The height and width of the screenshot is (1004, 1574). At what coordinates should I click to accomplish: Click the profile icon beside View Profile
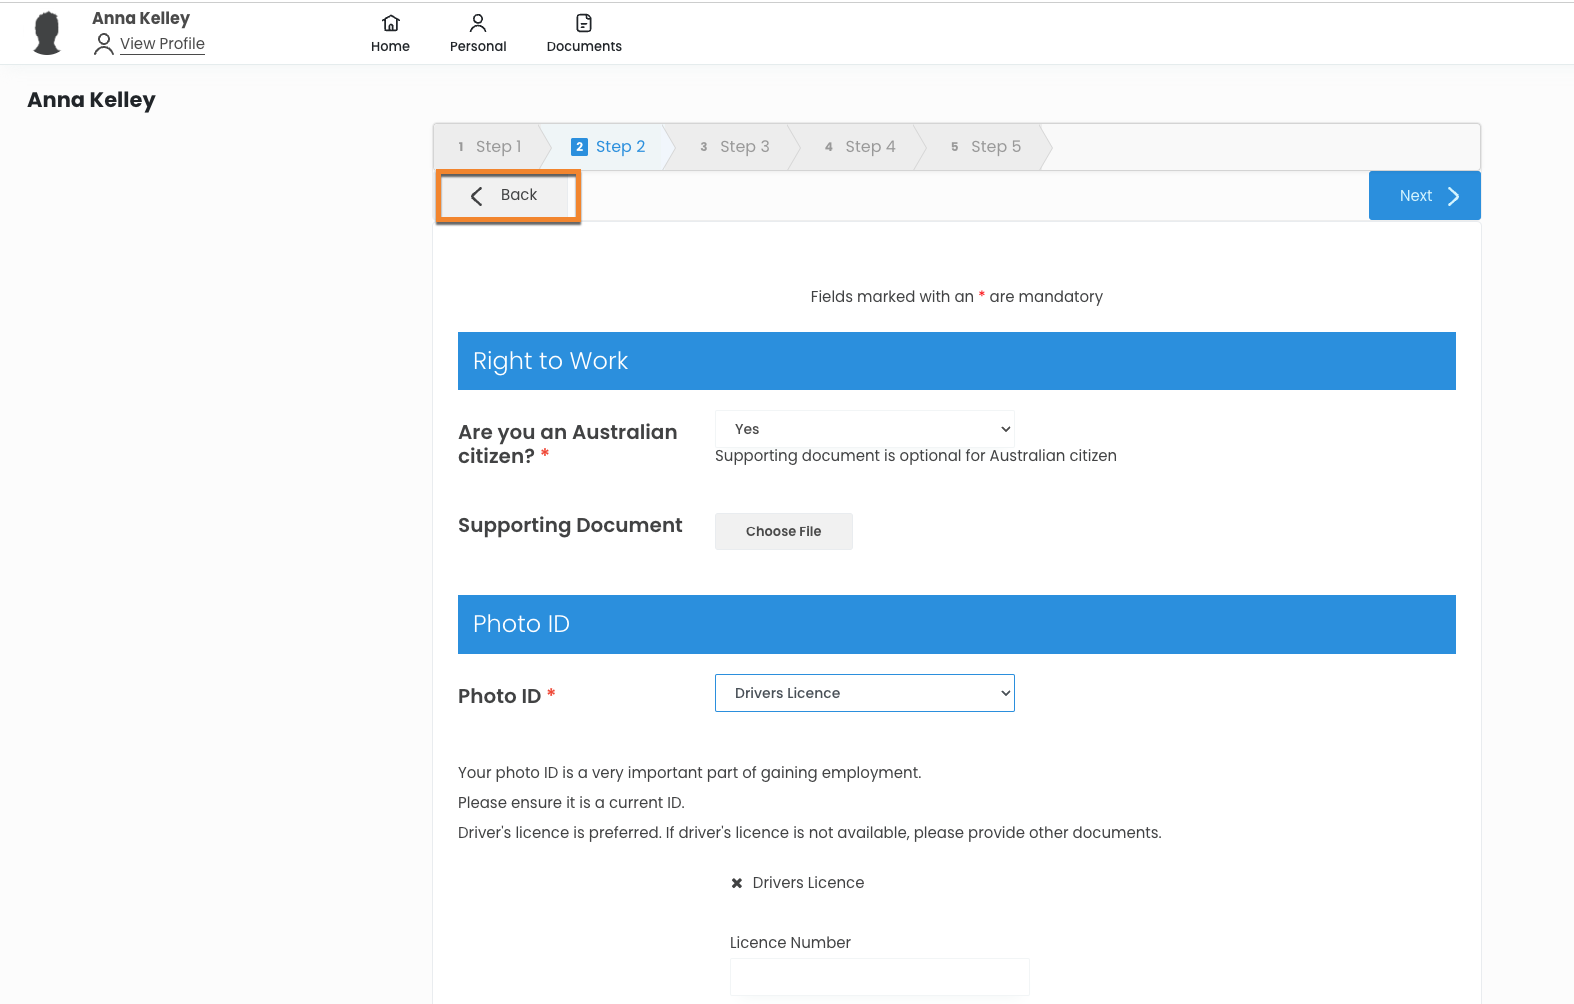[103, 44]
